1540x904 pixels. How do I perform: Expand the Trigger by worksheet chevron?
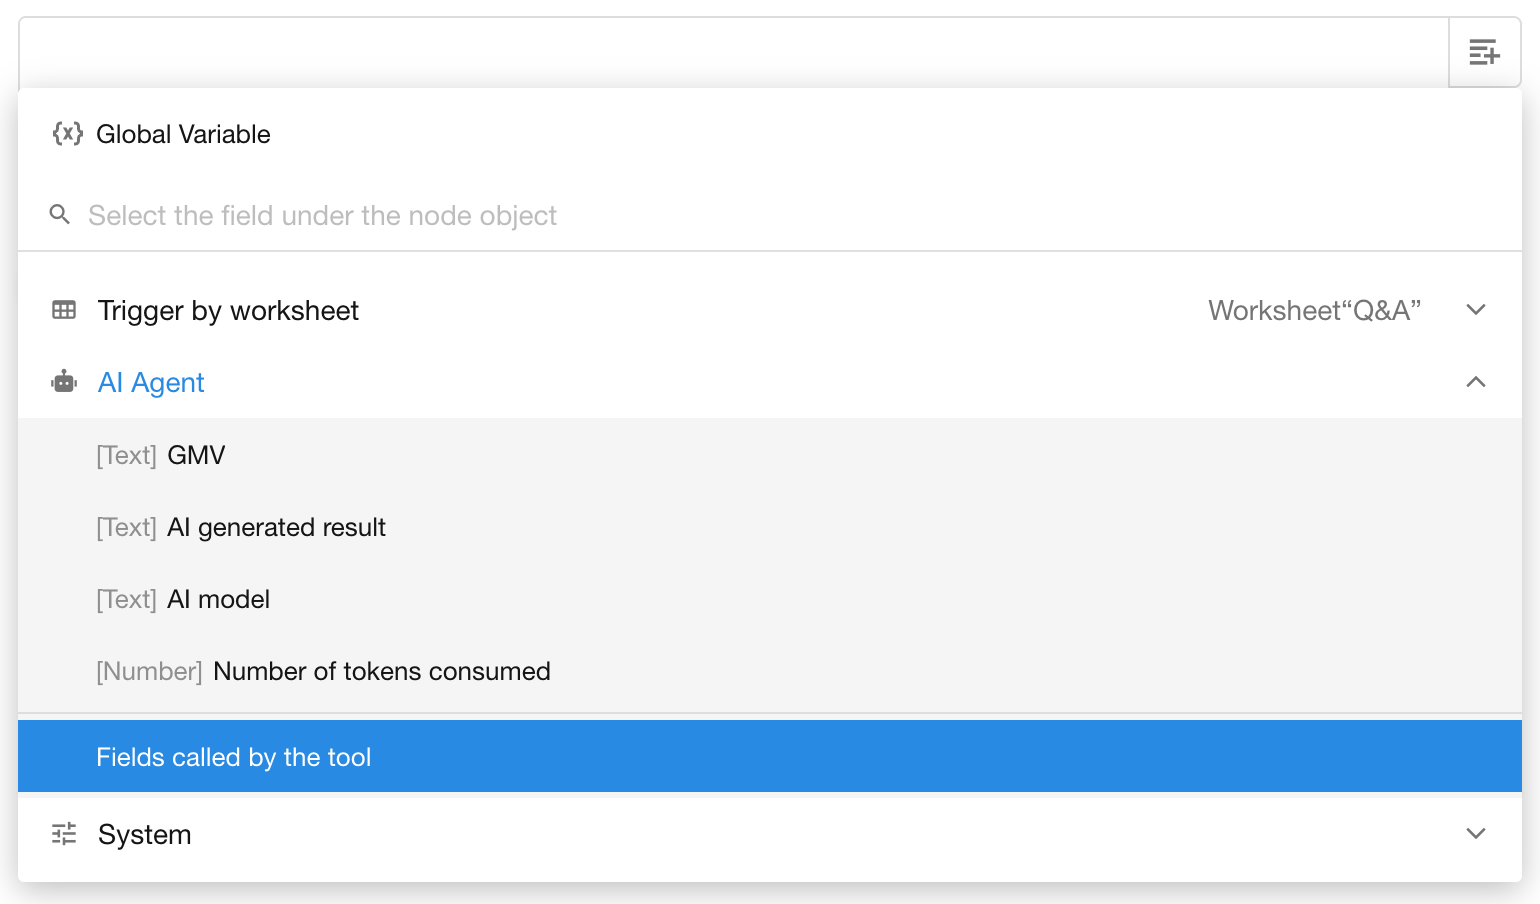pos(1475,310)
